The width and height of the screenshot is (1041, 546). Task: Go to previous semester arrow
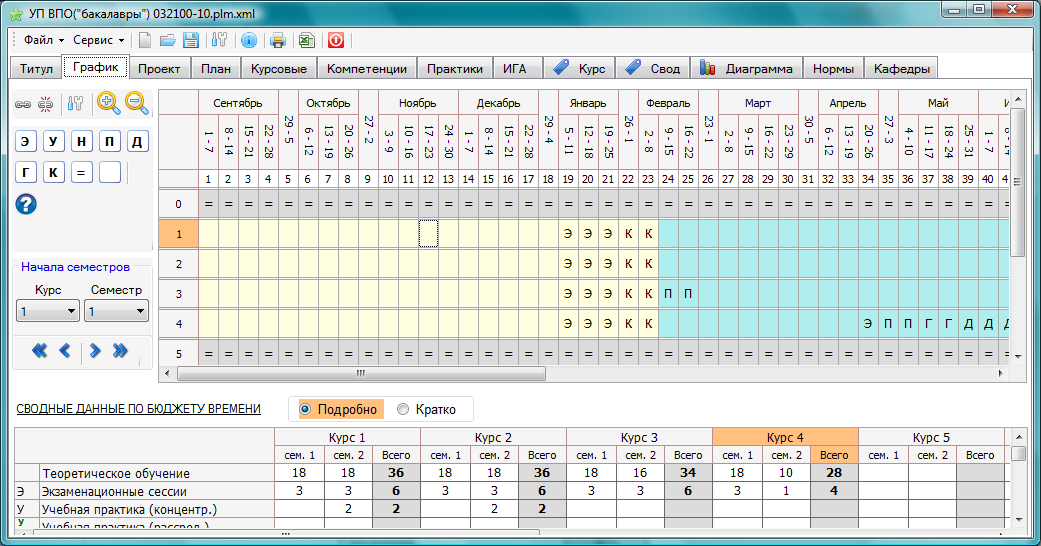pyautogui.click(x=64, y=351)
